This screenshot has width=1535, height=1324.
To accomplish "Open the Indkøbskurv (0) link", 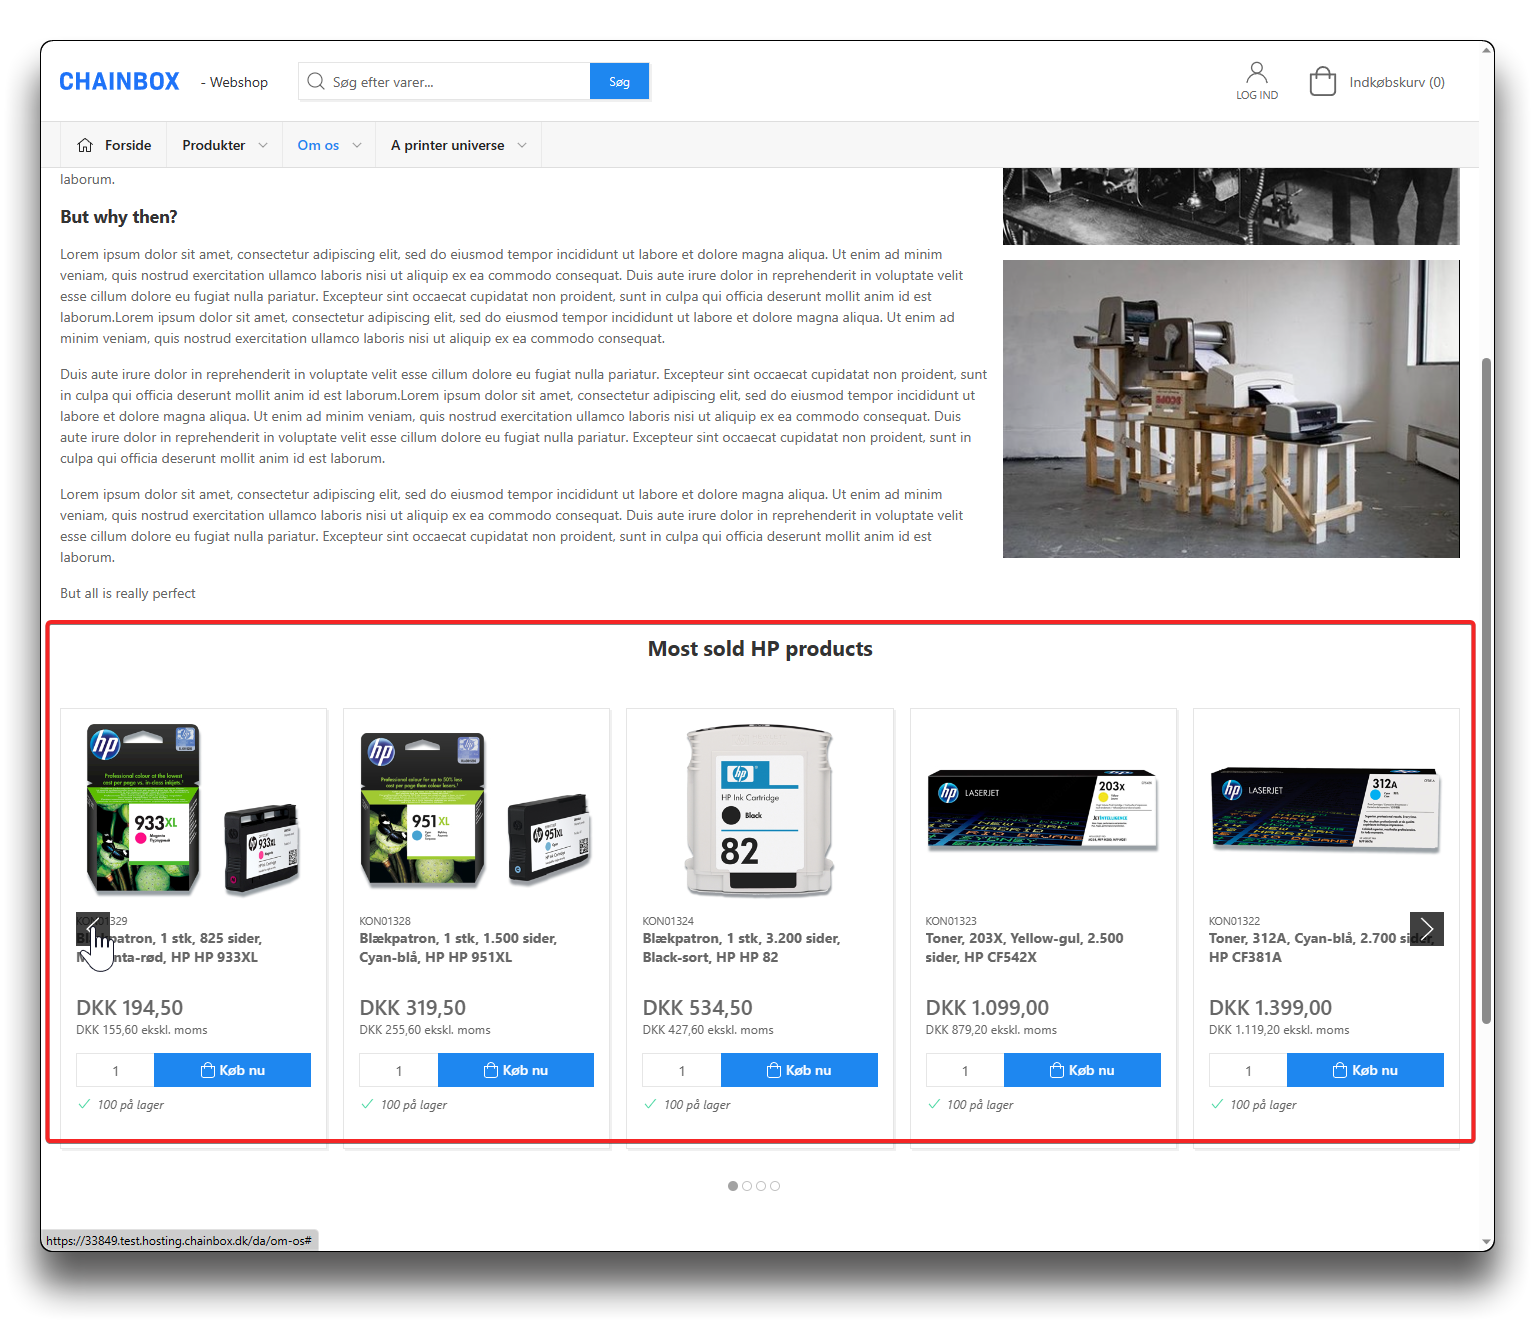I will 1397,82.
